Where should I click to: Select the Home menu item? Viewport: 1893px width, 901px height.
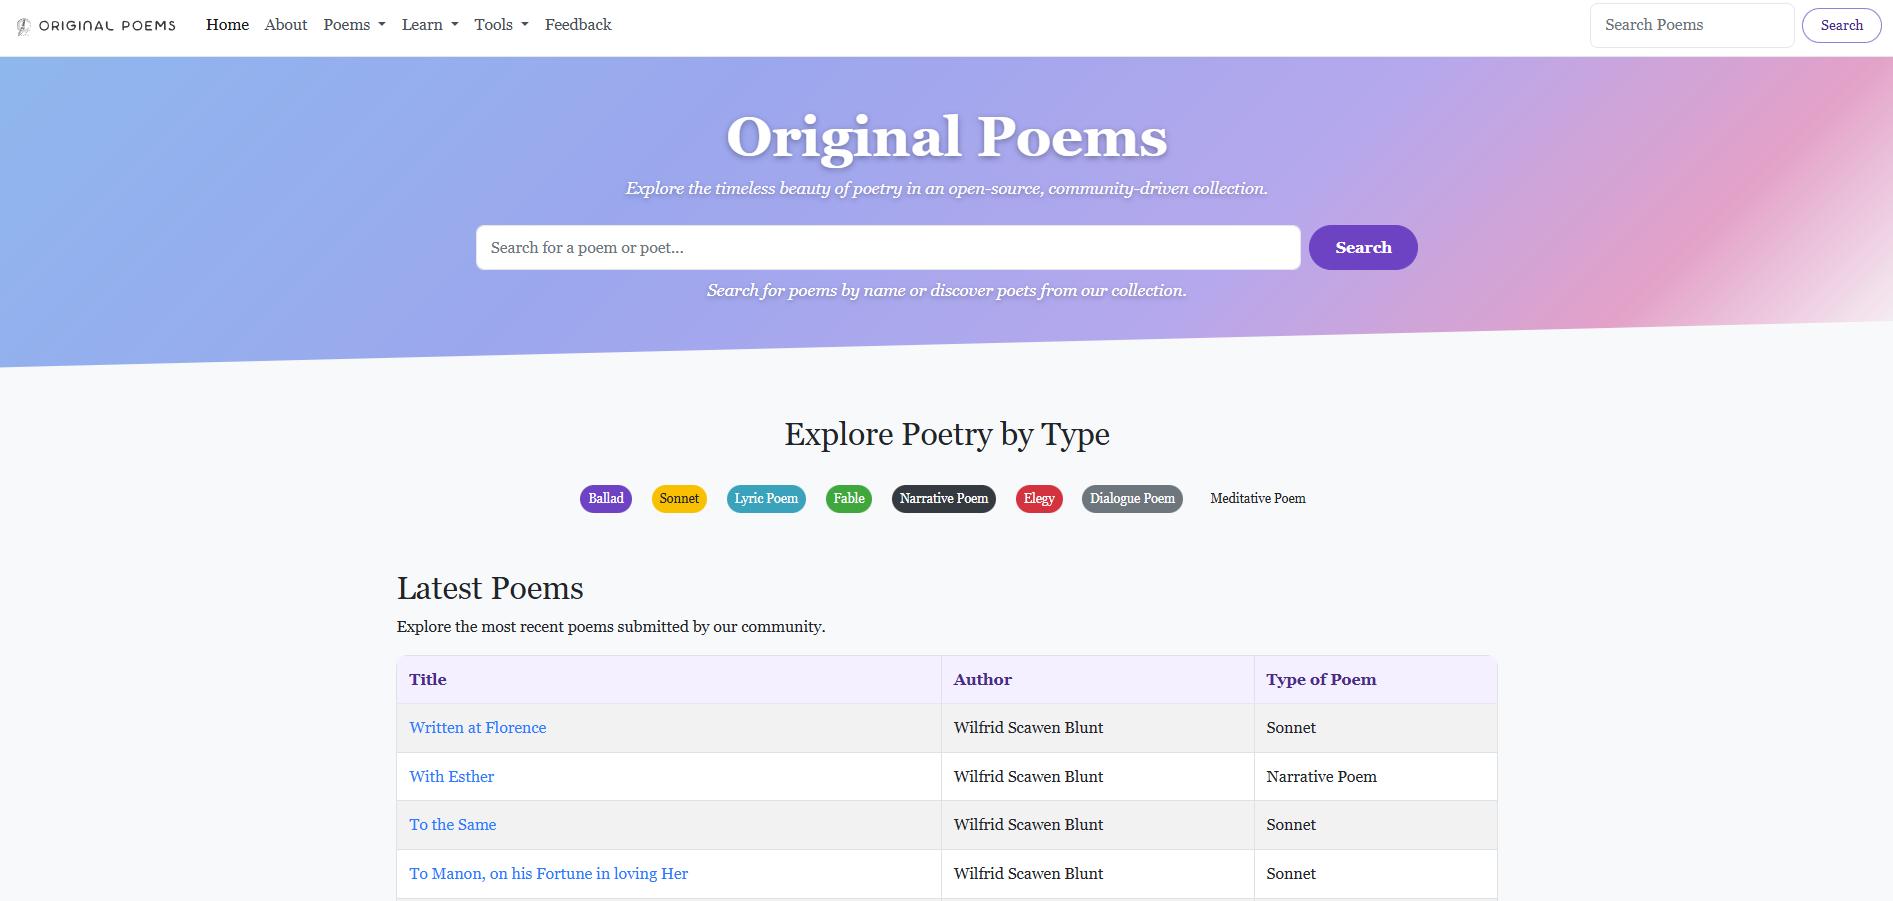point(227,24)
